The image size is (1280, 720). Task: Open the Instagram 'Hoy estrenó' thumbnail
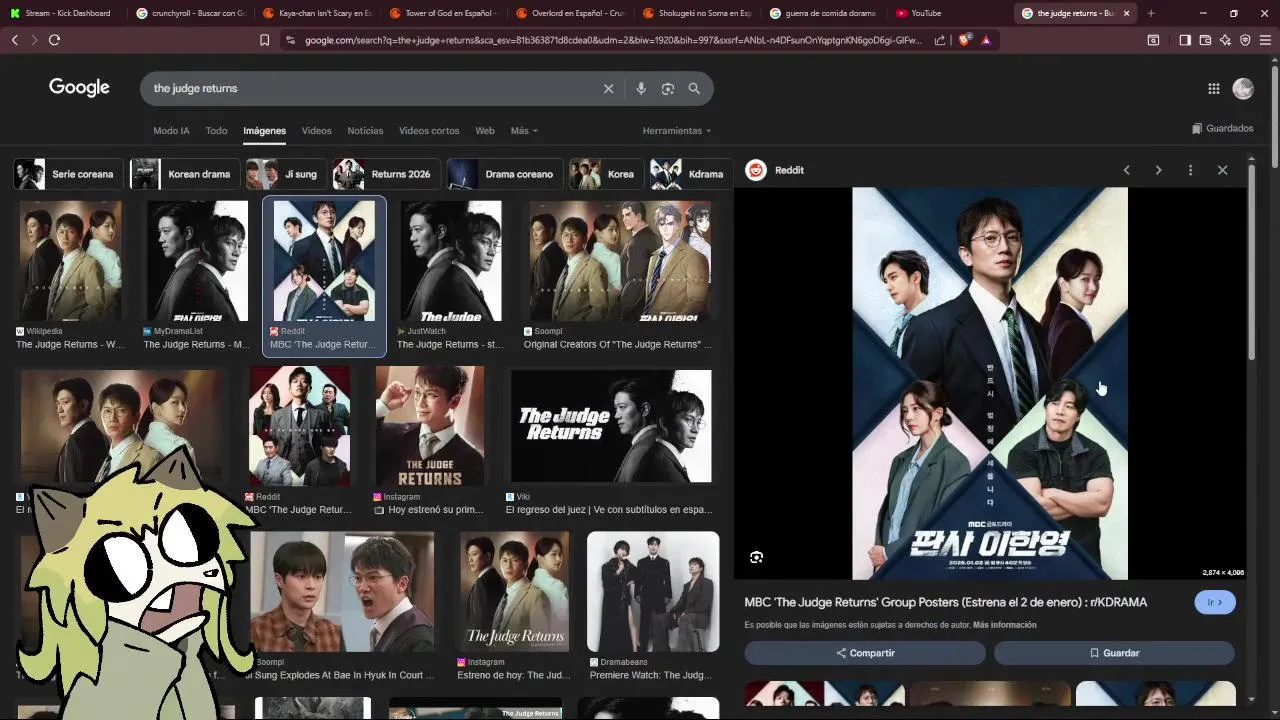[430, 426]
